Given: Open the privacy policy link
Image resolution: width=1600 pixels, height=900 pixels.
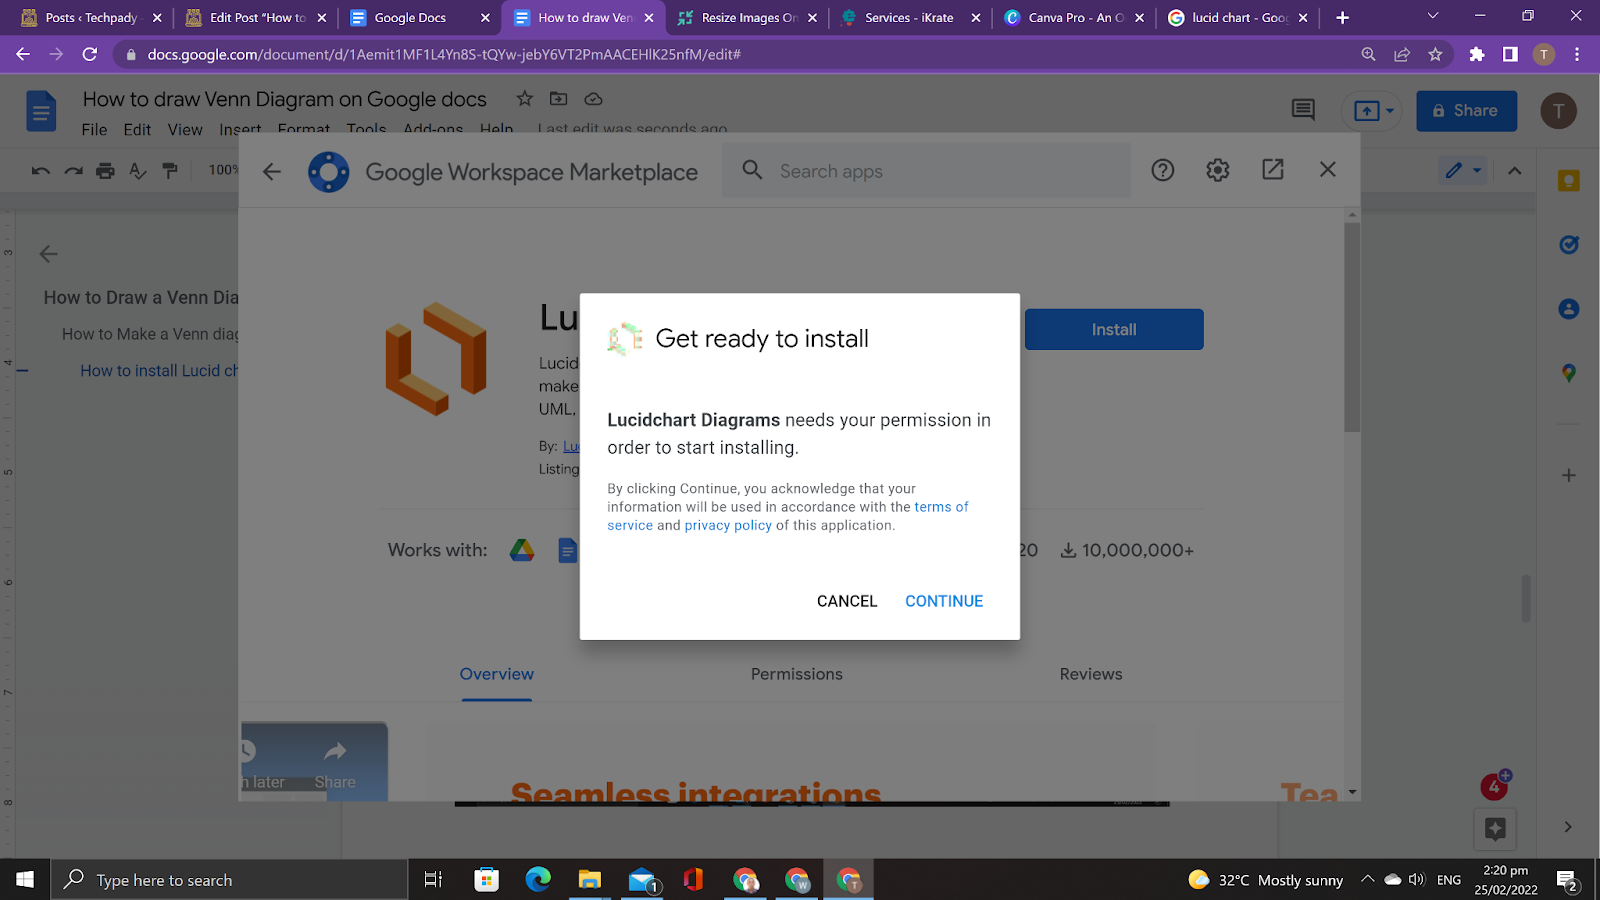Looking at the screenshot, I should coord(728,525).
